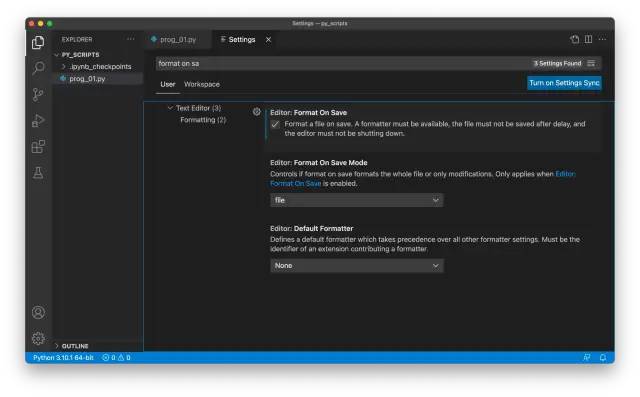640x397 pixels.
Task: Open the notifications bell in status bar
Action: coord(602,358)
